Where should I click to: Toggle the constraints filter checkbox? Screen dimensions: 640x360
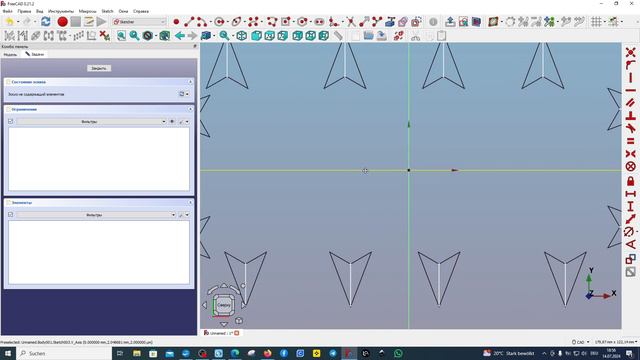click(x=11, y=121)
